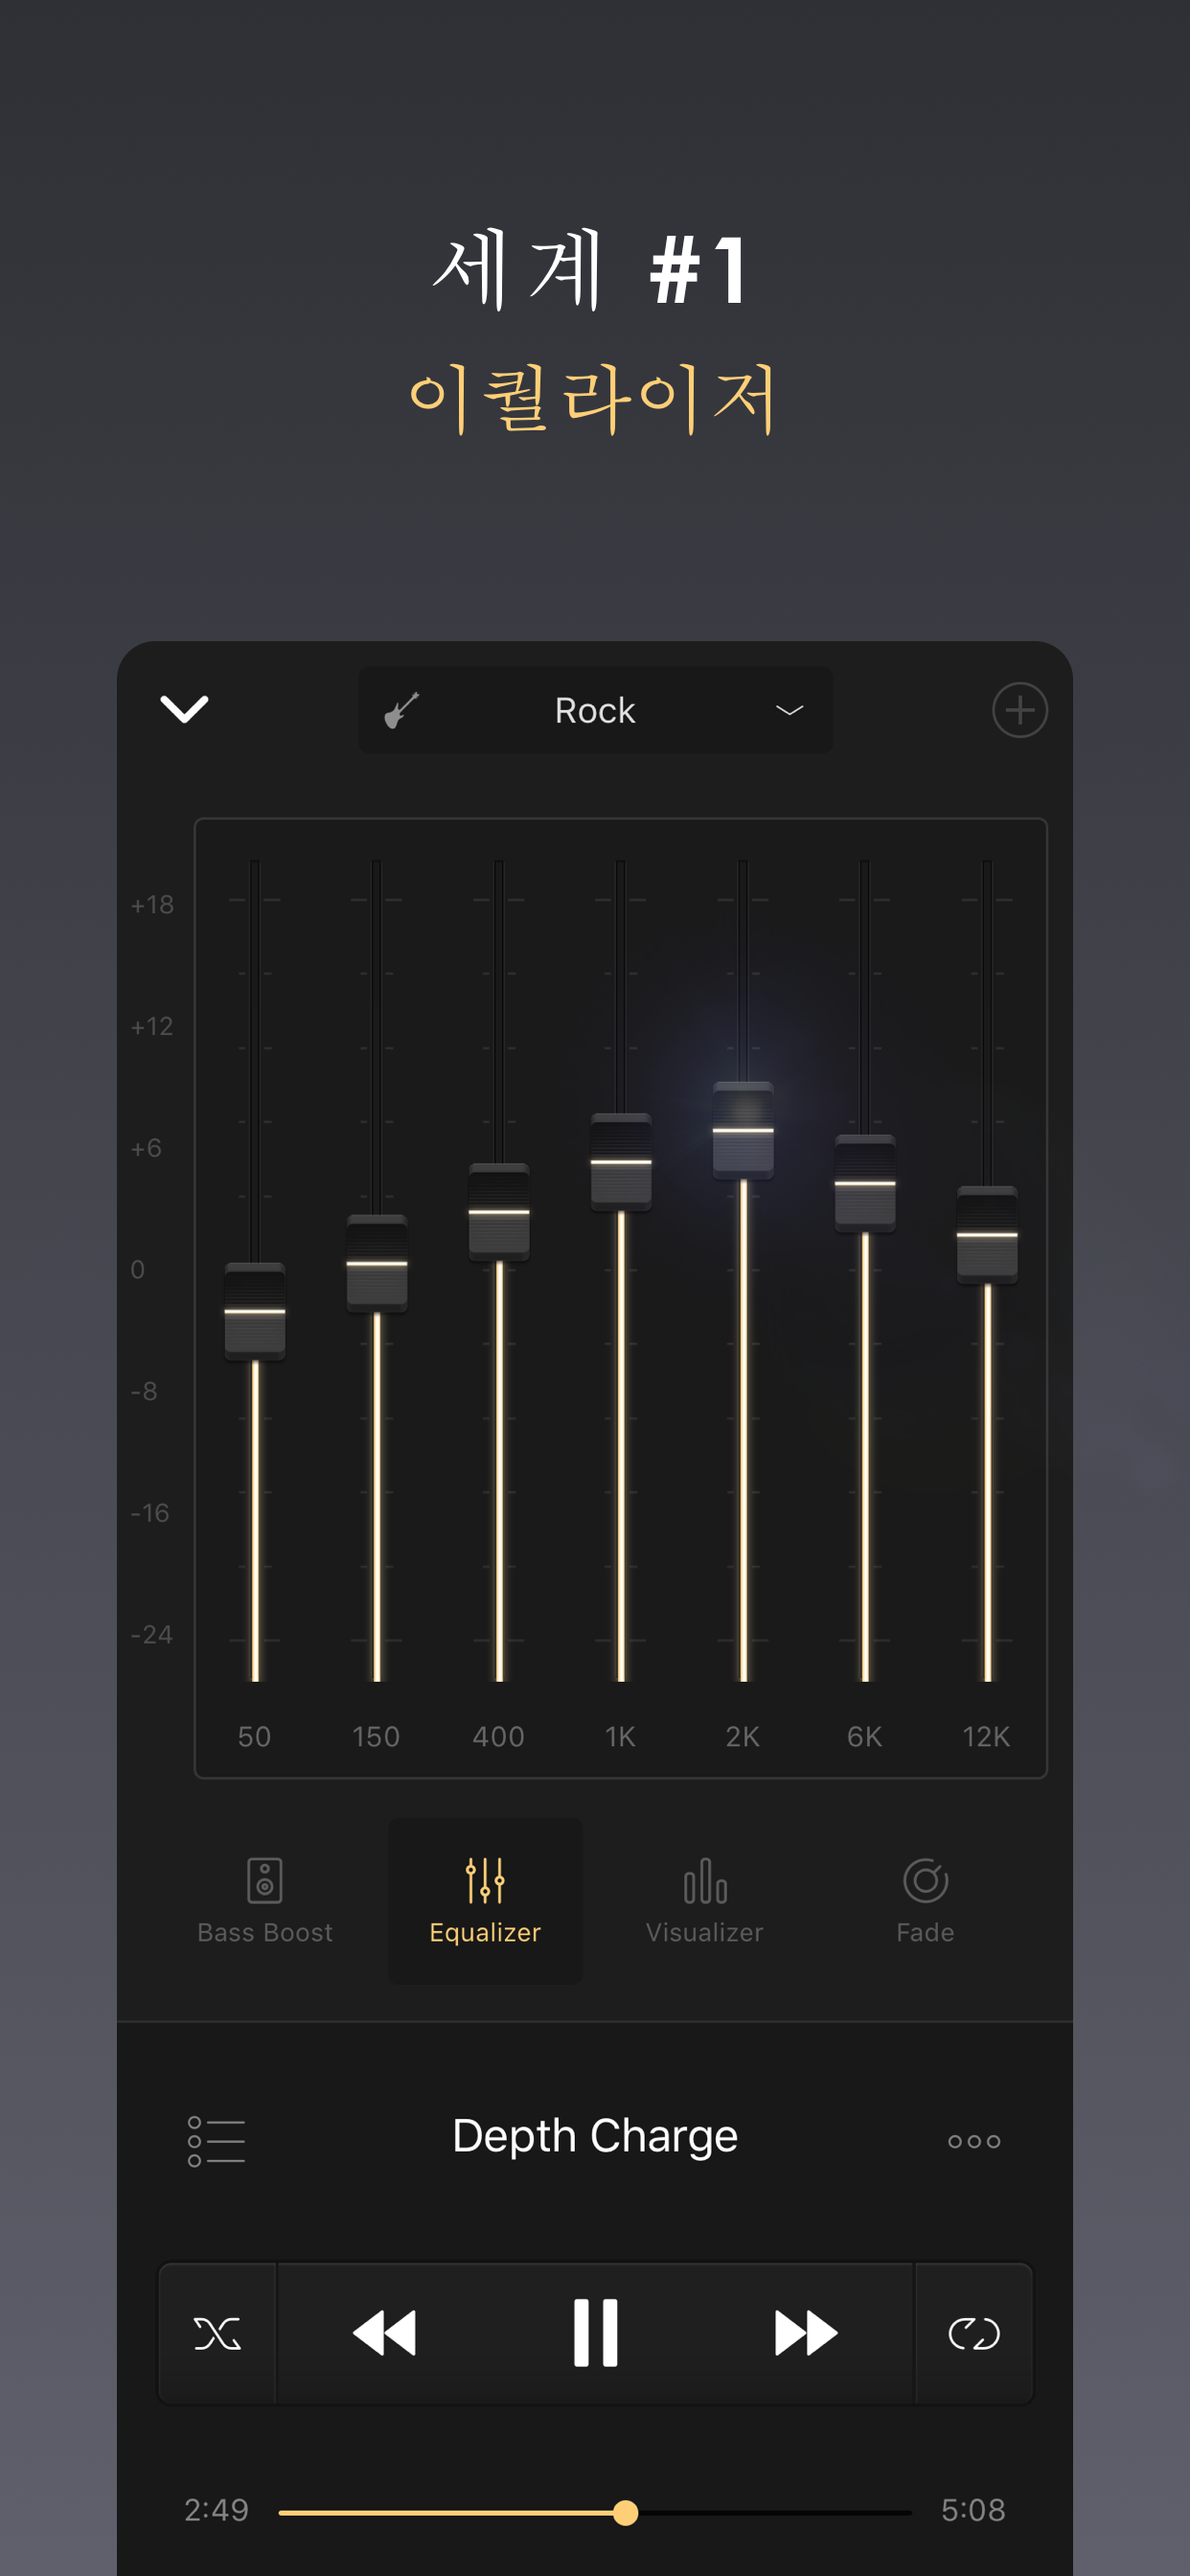The height and width of the screenshot is (2576, 1190).
Task: Skip forward to the next track
Action: (x=805, y=2334)
